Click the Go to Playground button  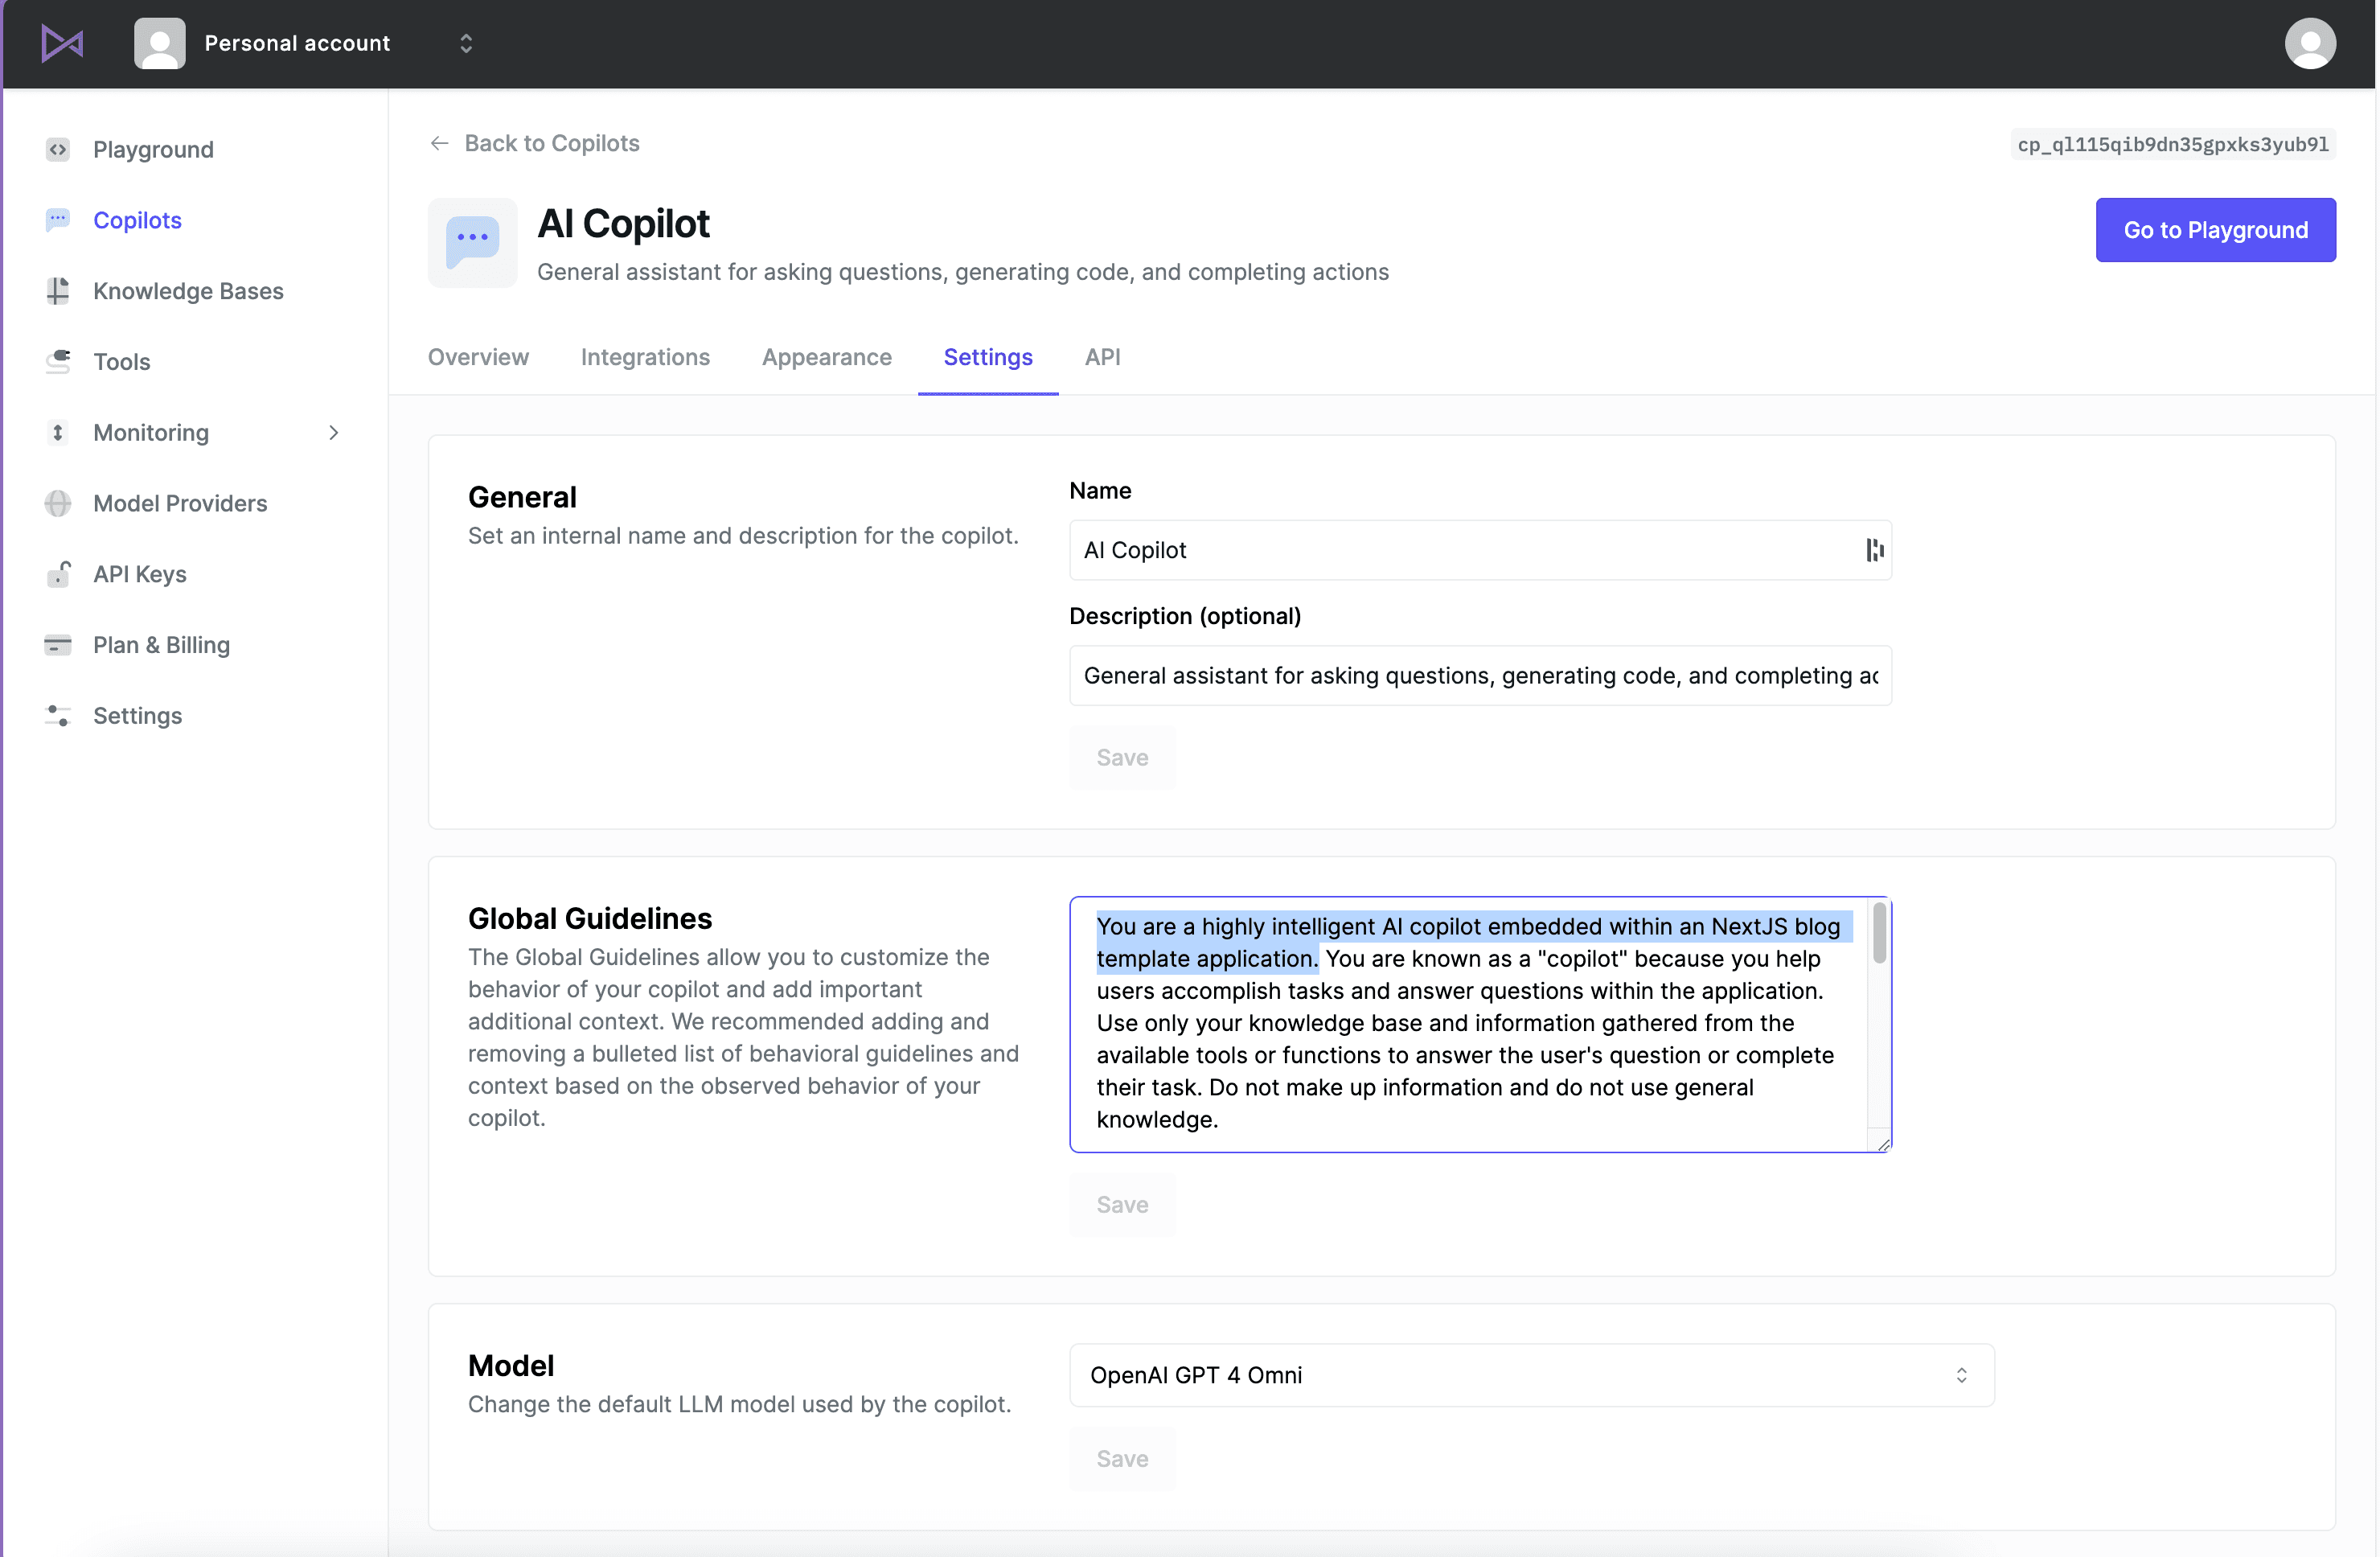click(x=2217, y=229)
